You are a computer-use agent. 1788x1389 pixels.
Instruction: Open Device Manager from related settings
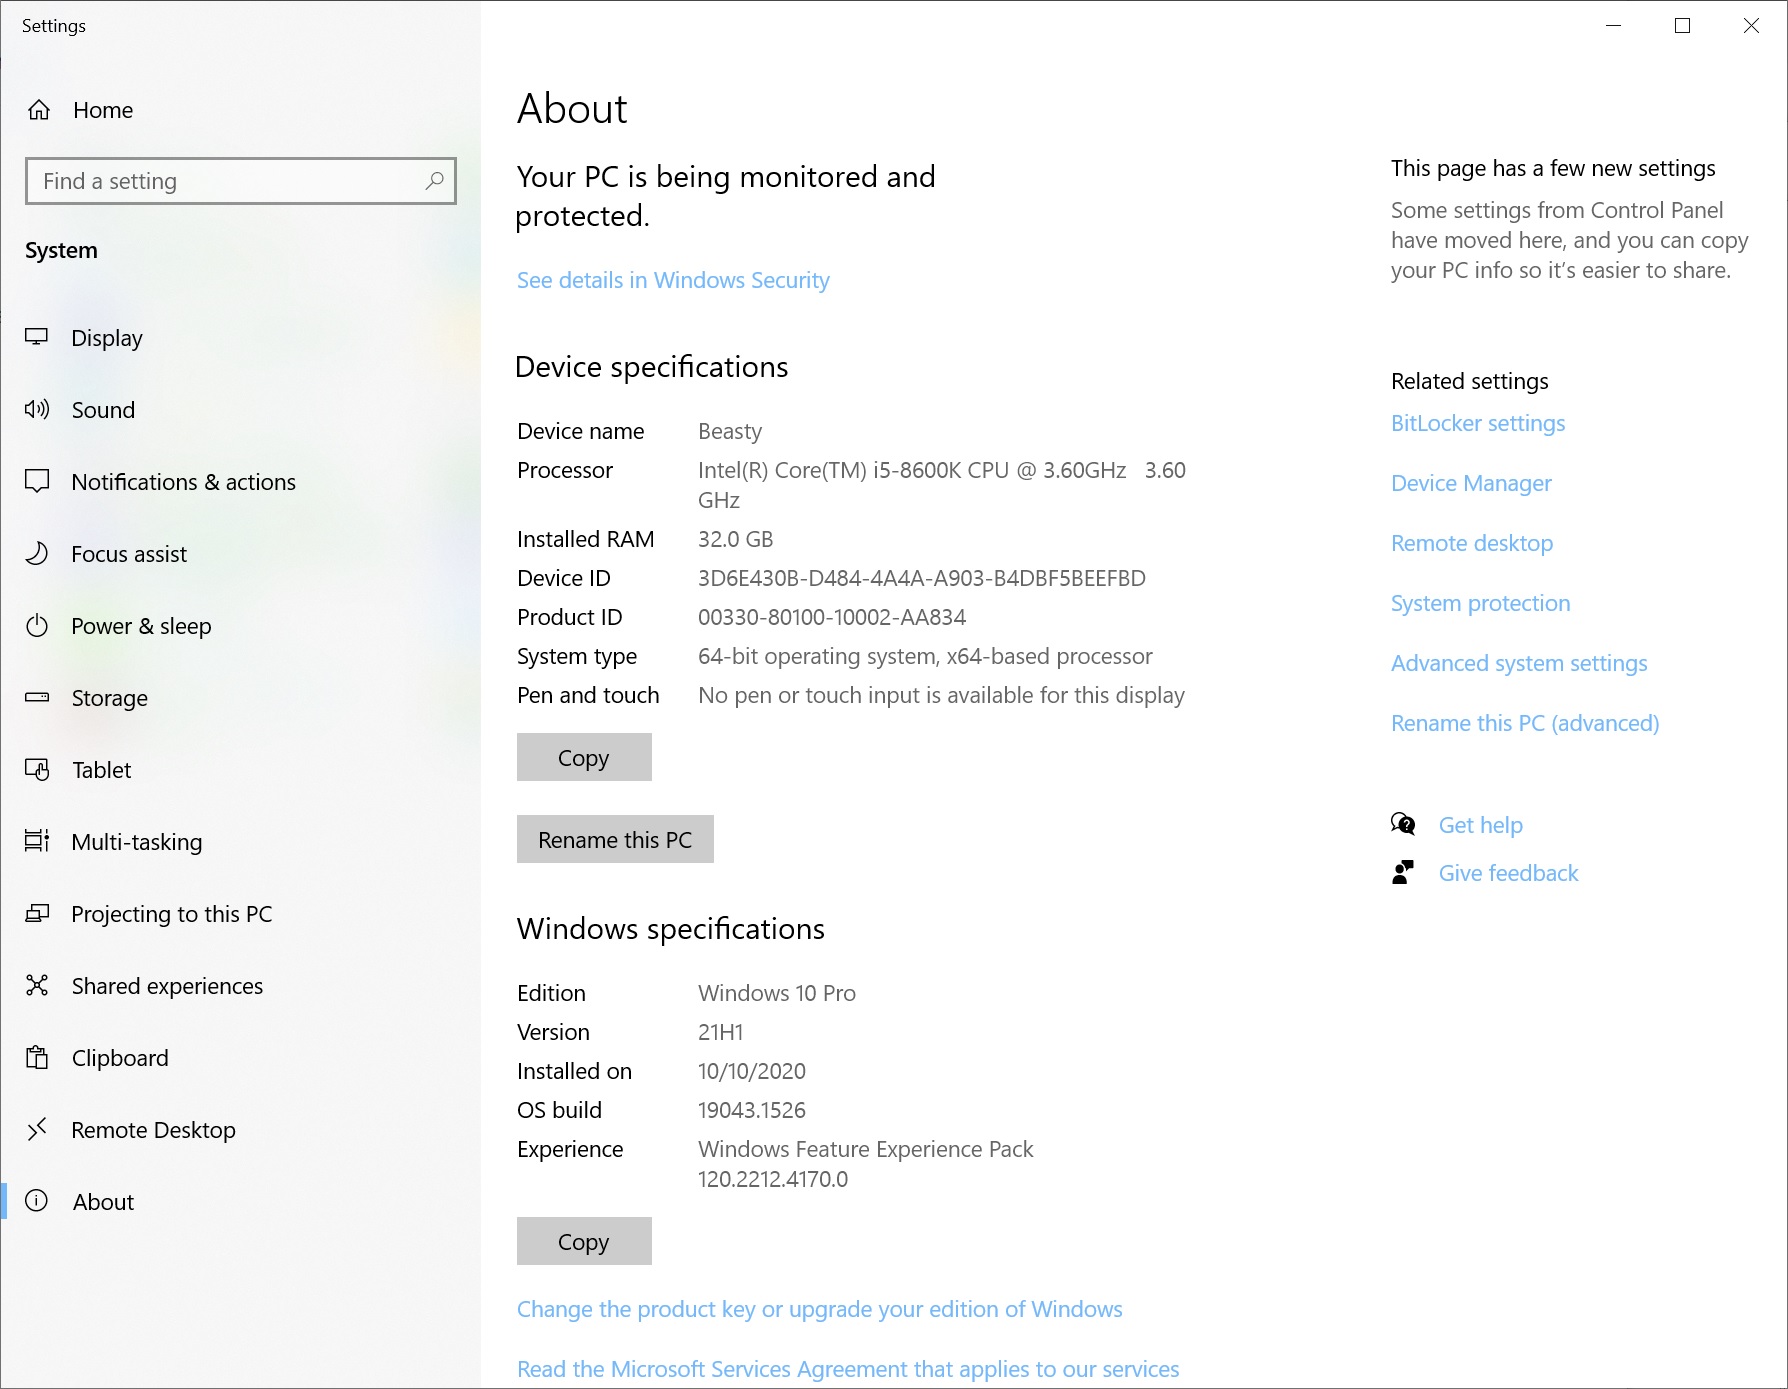[x=1470, y=483]
